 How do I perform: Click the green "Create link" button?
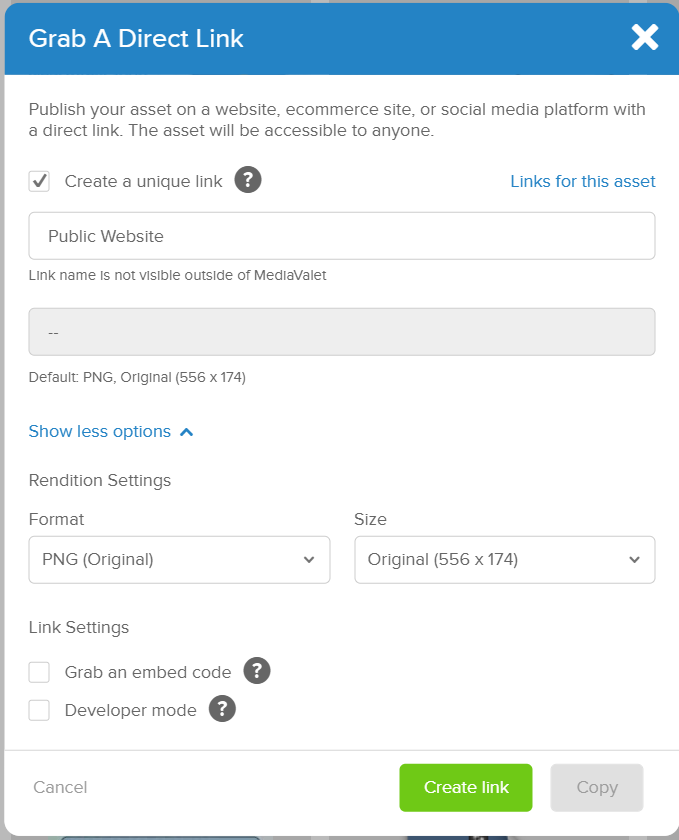465,787
